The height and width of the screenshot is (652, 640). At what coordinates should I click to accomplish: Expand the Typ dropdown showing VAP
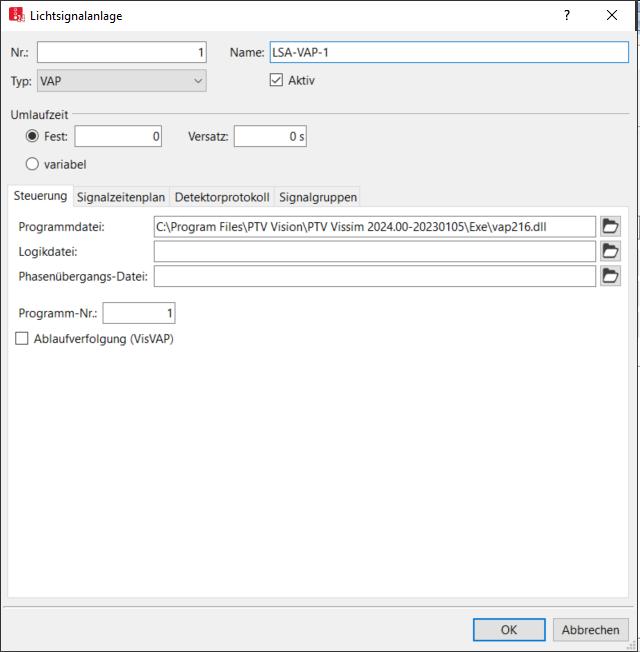coord(121,81)
